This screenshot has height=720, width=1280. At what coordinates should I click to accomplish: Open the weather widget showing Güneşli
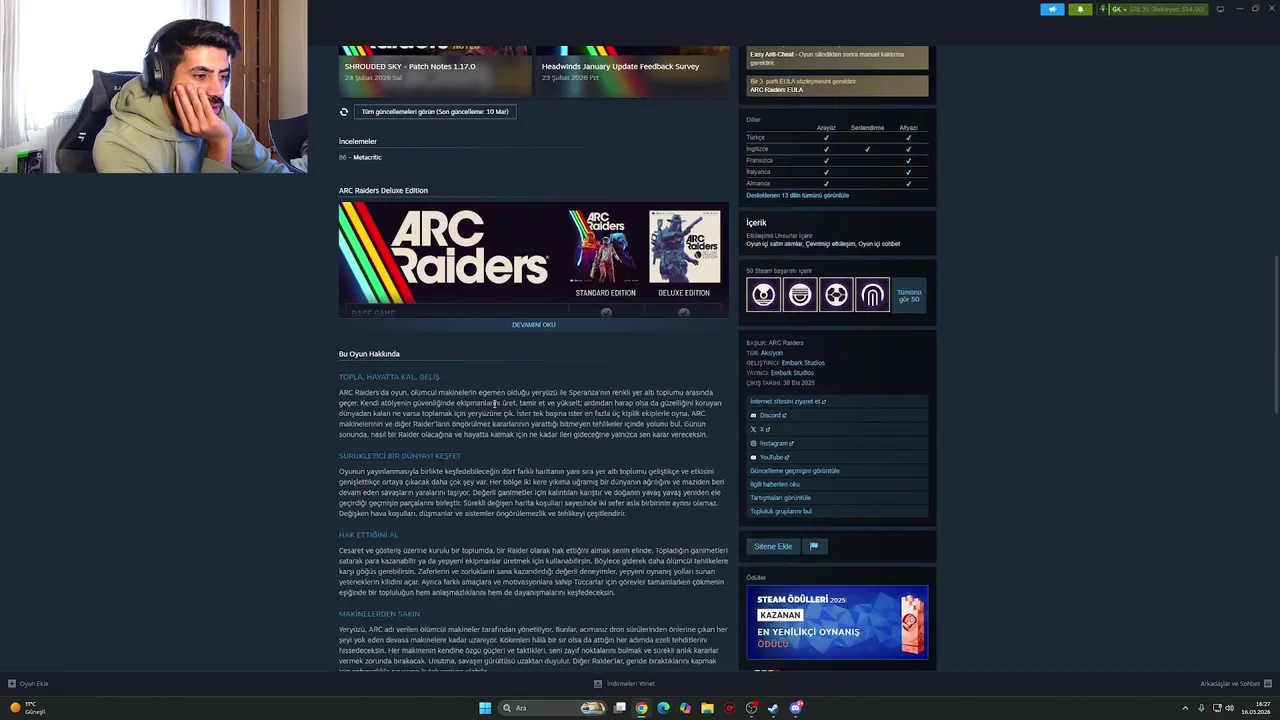click(28, 708)
